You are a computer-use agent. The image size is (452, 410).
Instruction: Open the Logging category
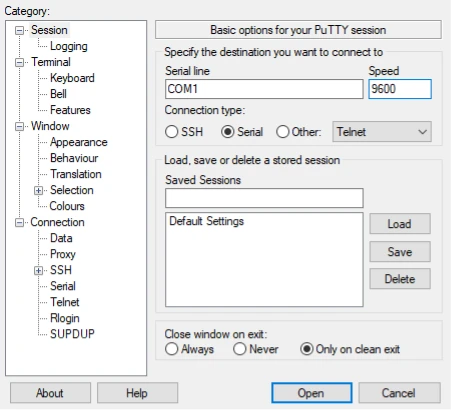(69, 46)
